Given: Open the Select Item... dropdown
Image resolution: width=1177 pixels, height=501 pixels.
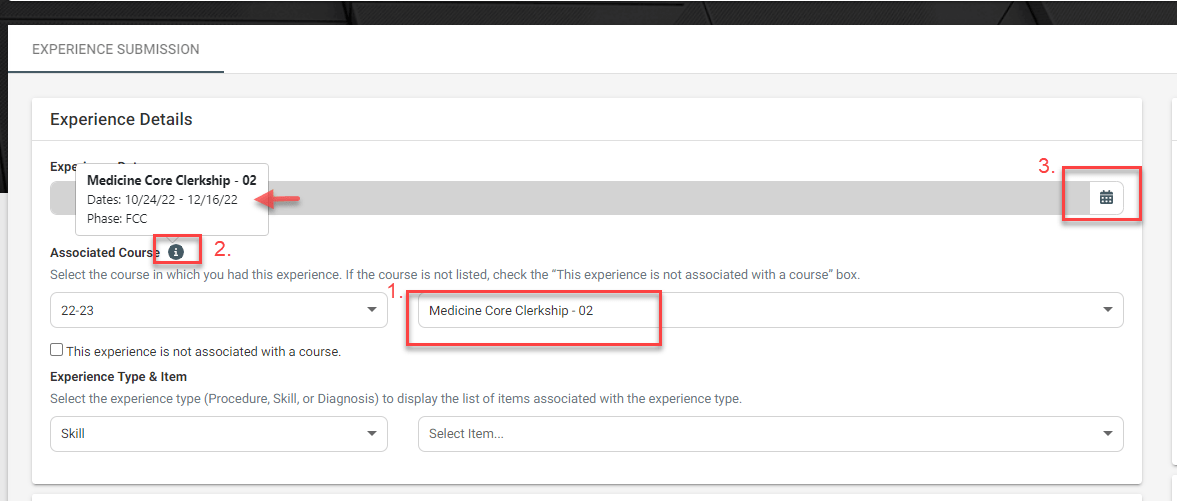Looking at the screenshot, I should (770, 434).
